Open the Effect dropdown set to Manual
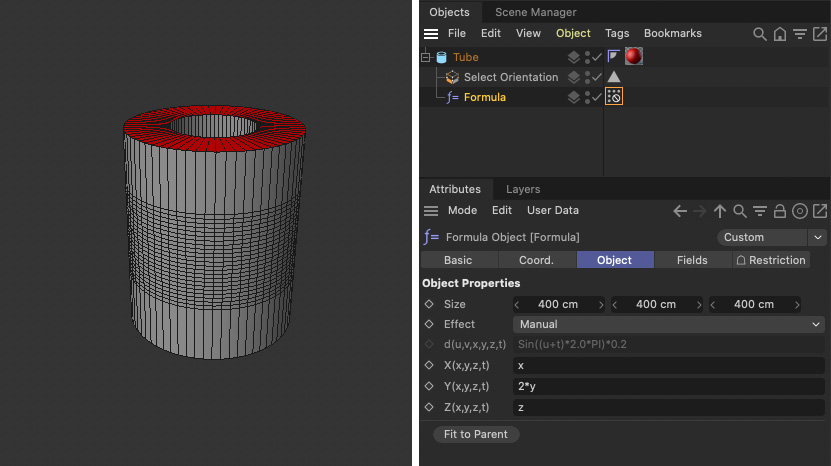This screenshot has width=831, height=466. click(x=668, y=324)
